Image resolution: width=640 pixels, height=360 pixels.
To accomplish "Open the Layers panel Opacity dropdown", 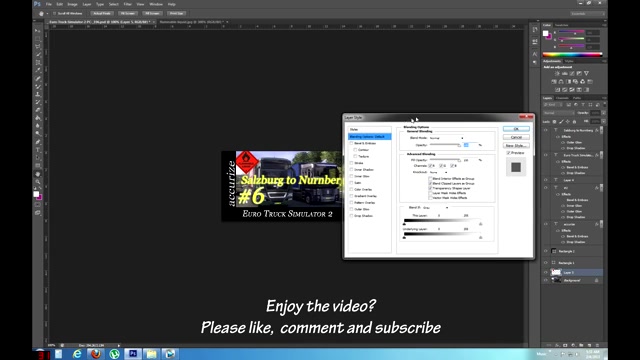I will click(x=604, y=113).
